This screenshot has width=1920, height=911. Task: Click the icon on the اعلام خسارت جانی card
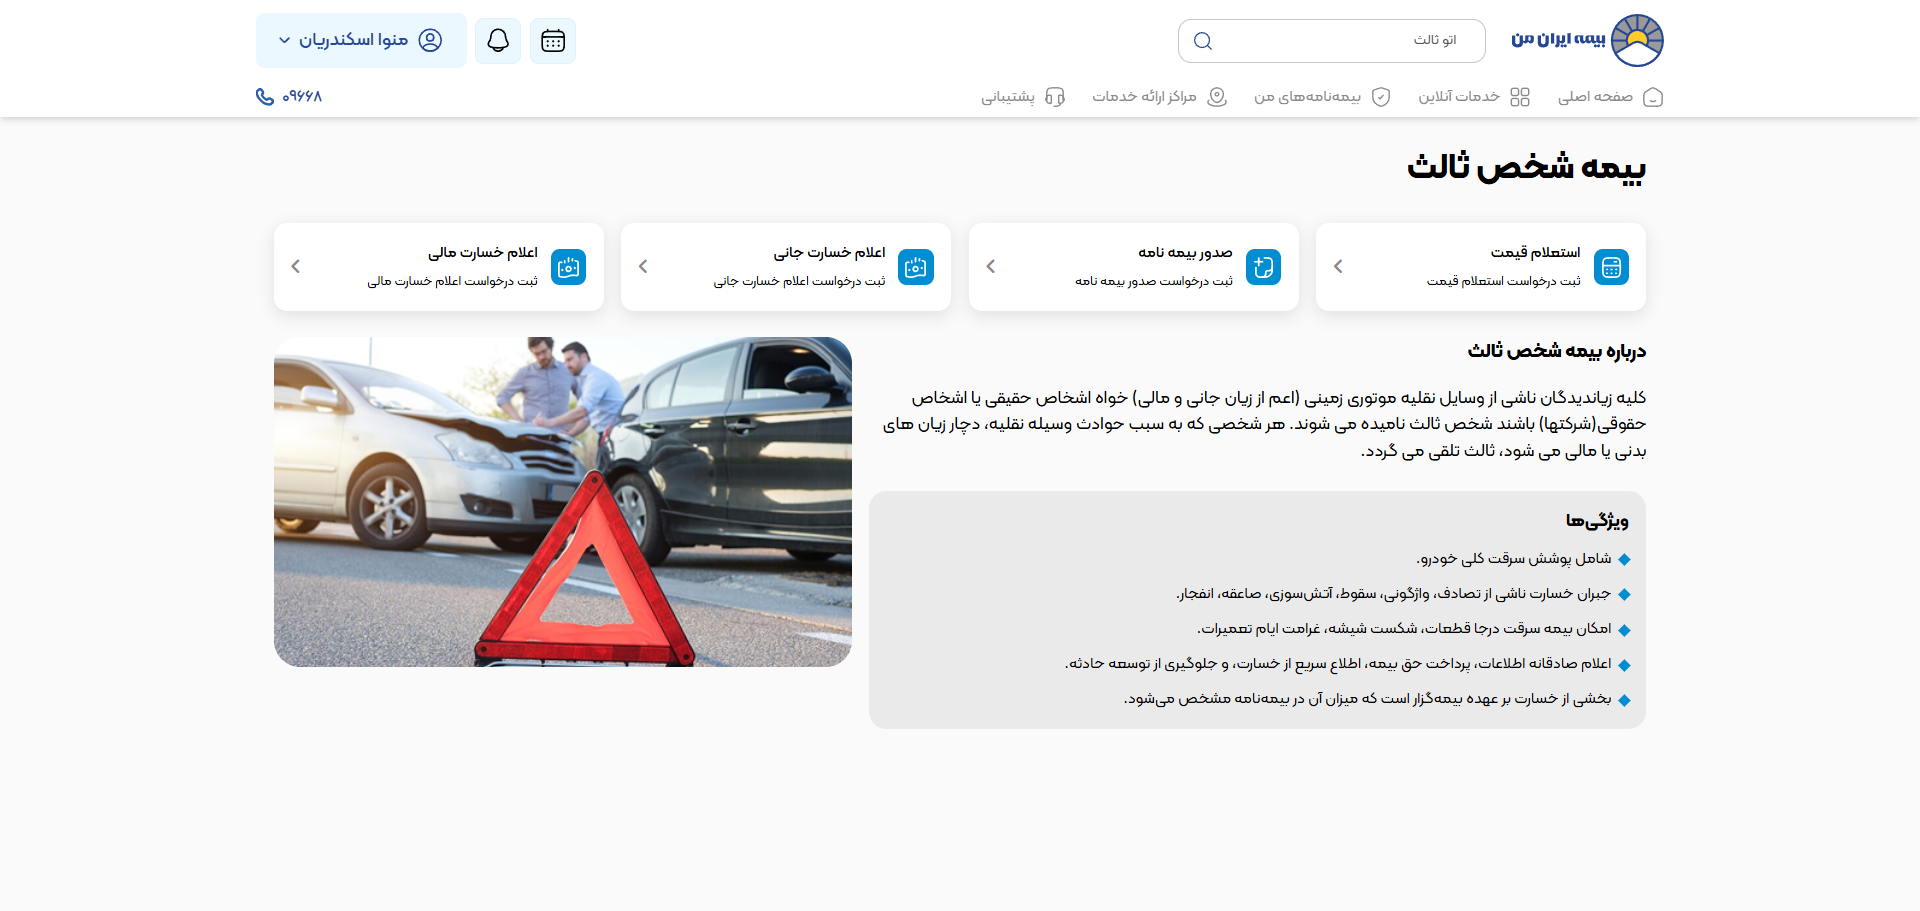(x=916, y=267)
